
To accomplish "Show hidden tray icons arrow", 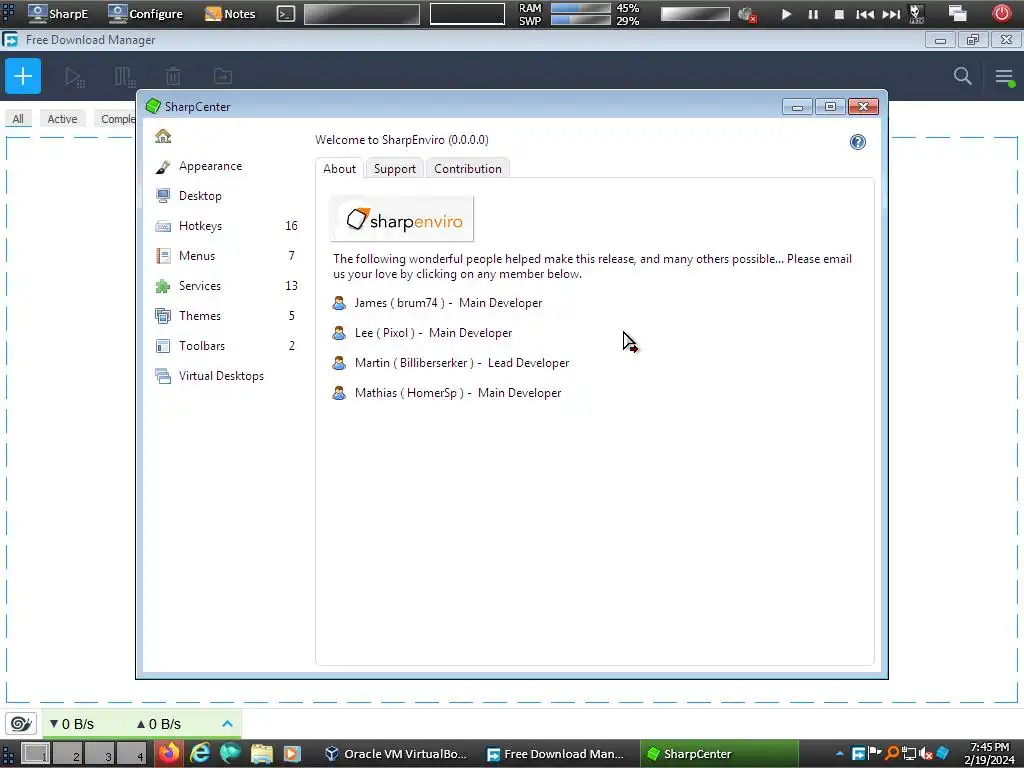I will 839,754.
